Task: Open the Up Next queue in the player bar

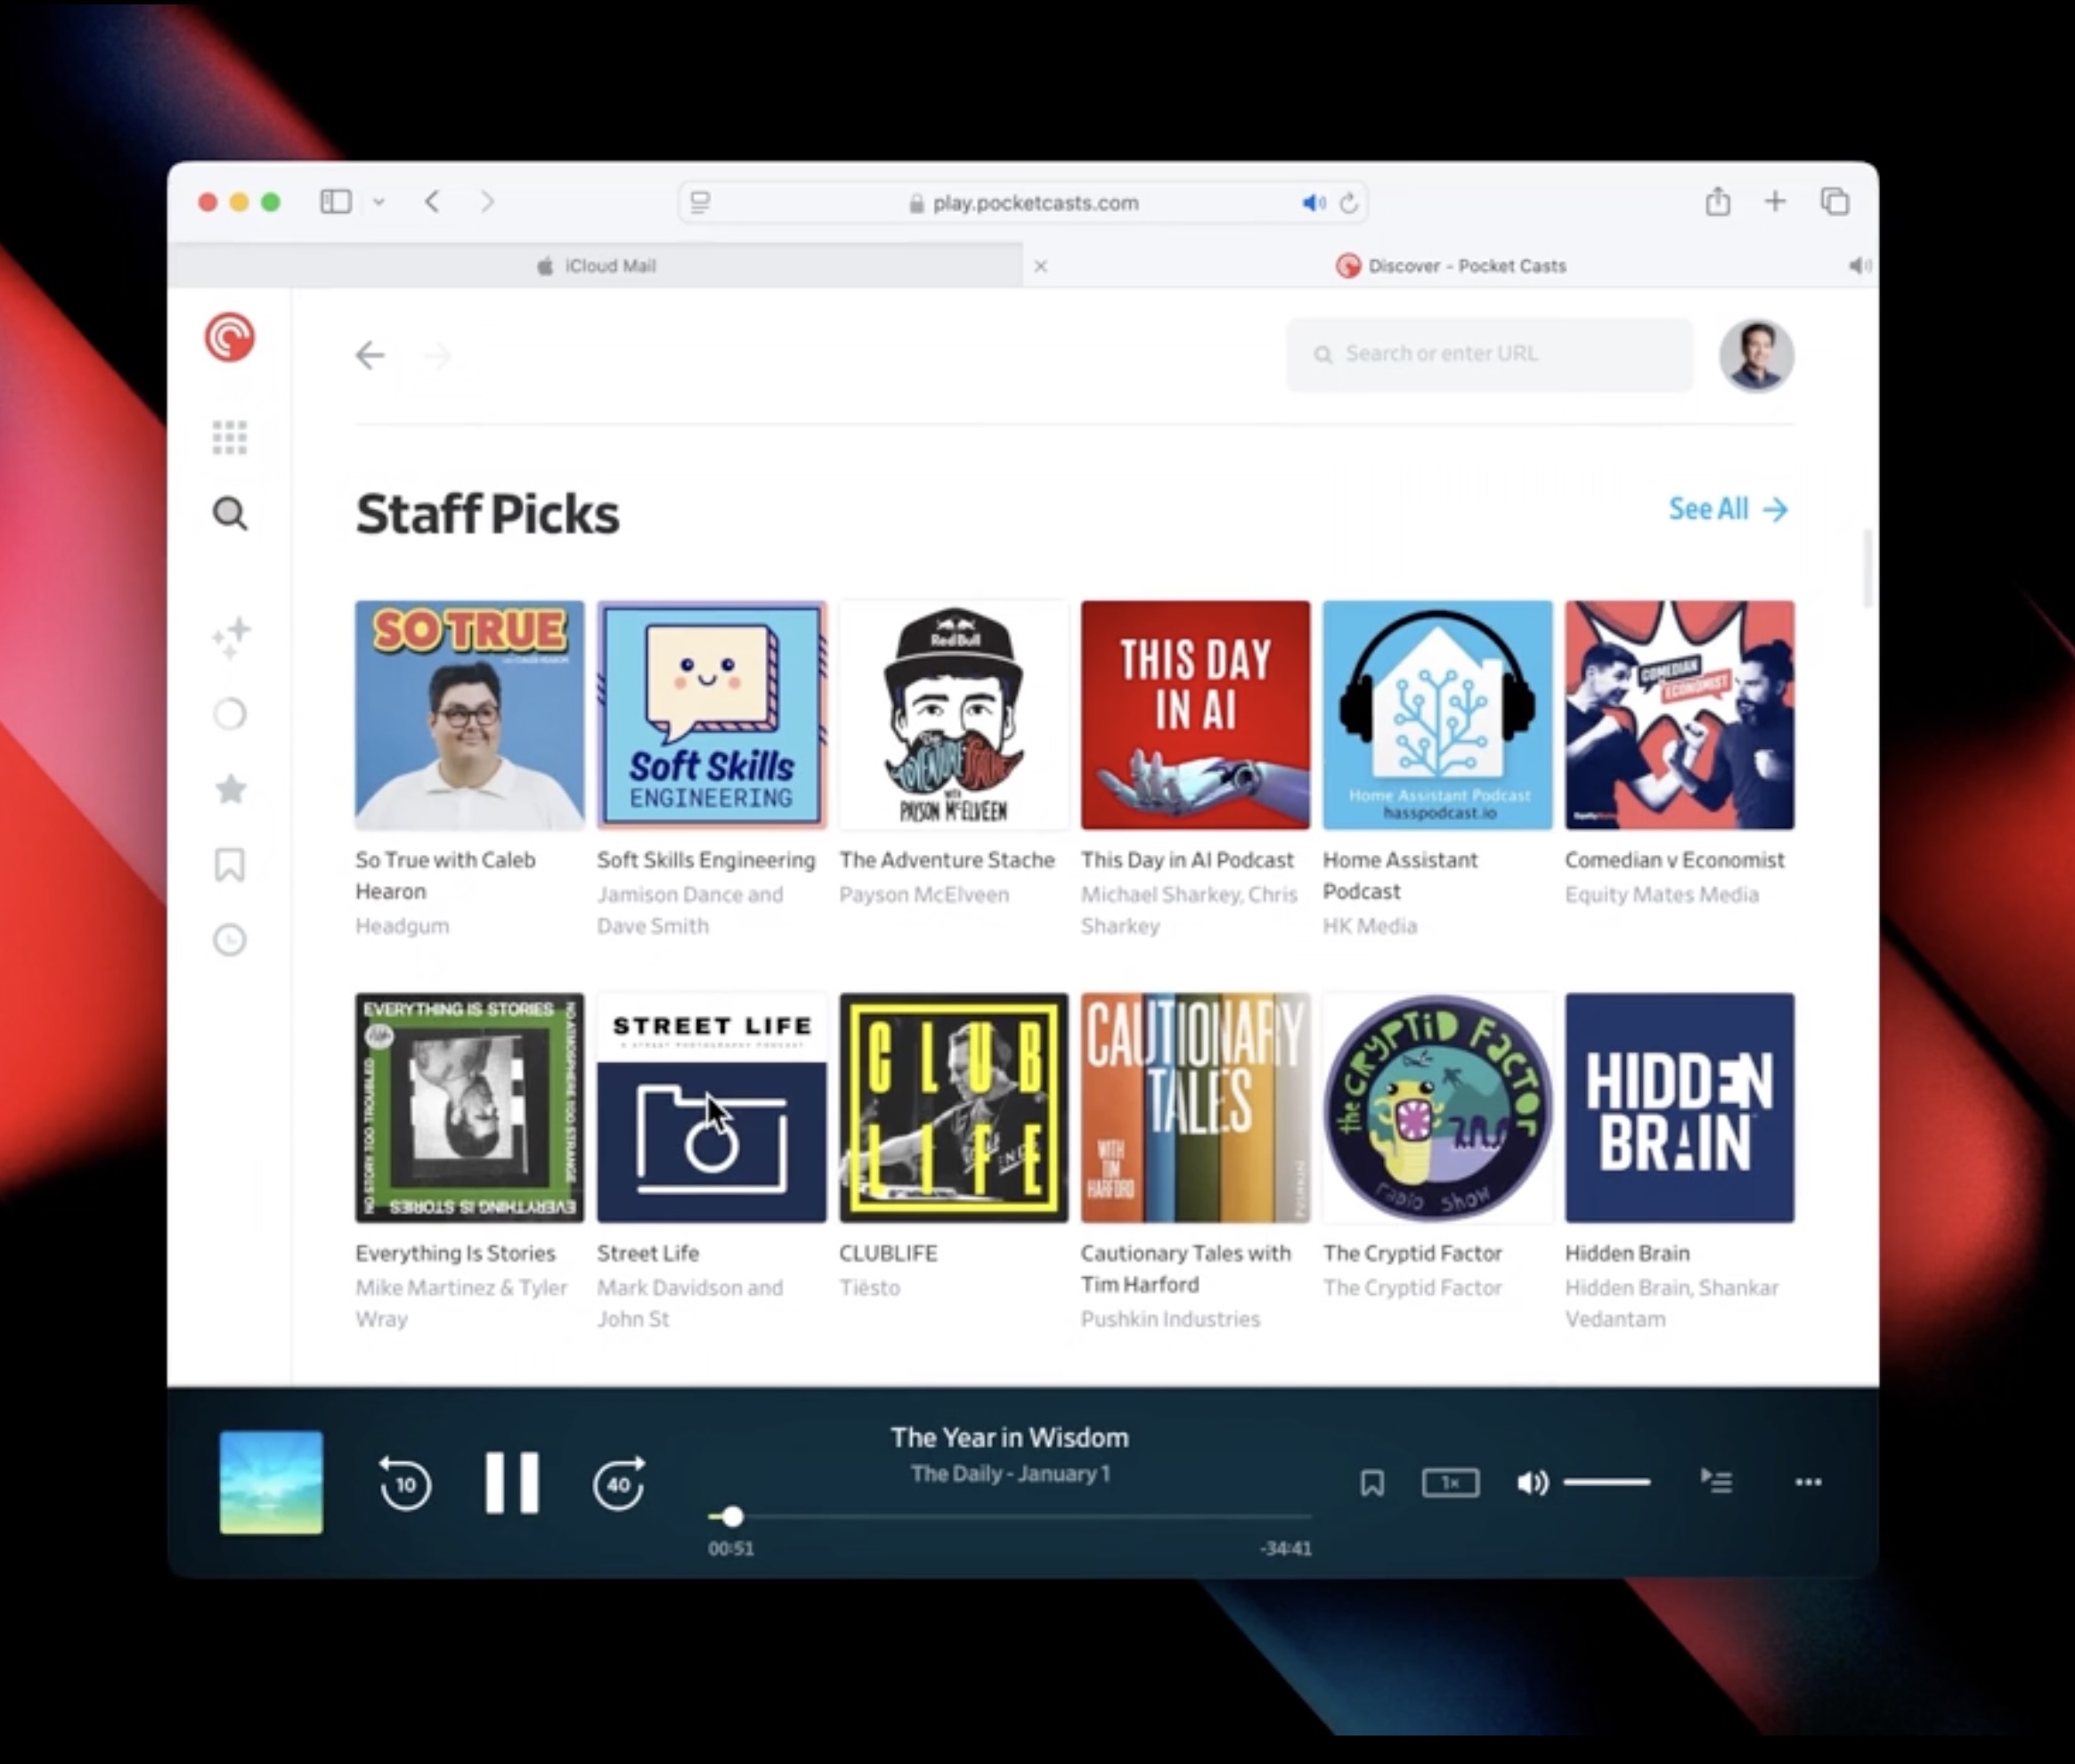Action: [x=1716, y=1482]
